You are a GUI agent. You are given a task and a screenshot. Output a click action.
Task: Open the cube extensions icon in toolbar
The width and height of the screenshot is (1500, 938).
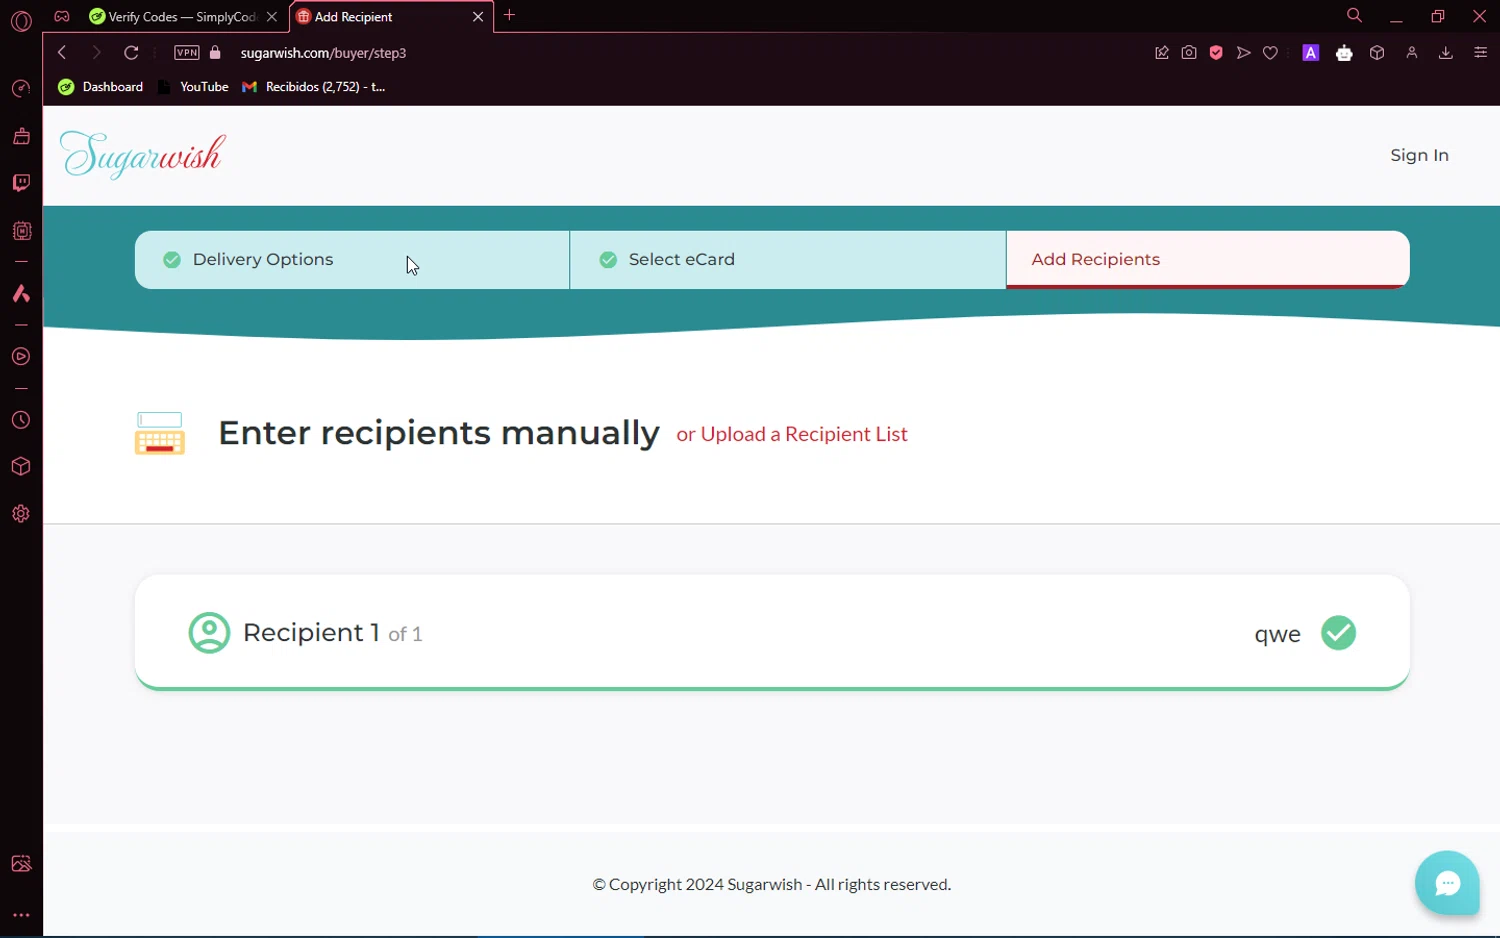click(1377, 53)
